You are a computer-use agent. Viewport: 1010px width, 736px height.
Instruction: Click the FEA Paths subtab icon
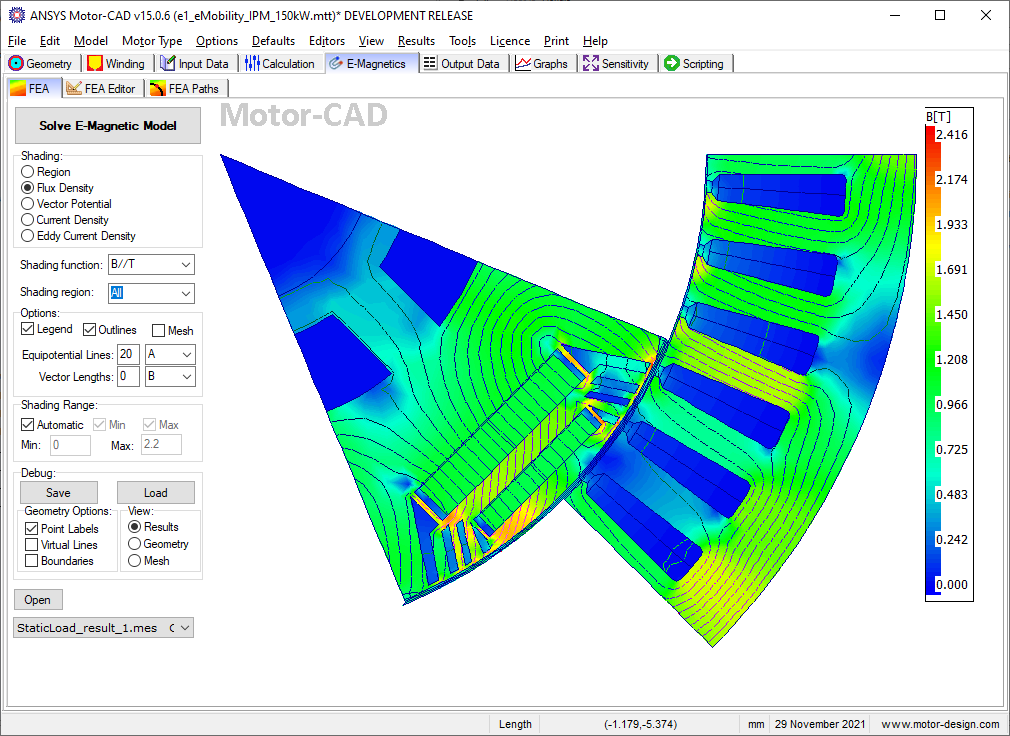coord(158,88)
